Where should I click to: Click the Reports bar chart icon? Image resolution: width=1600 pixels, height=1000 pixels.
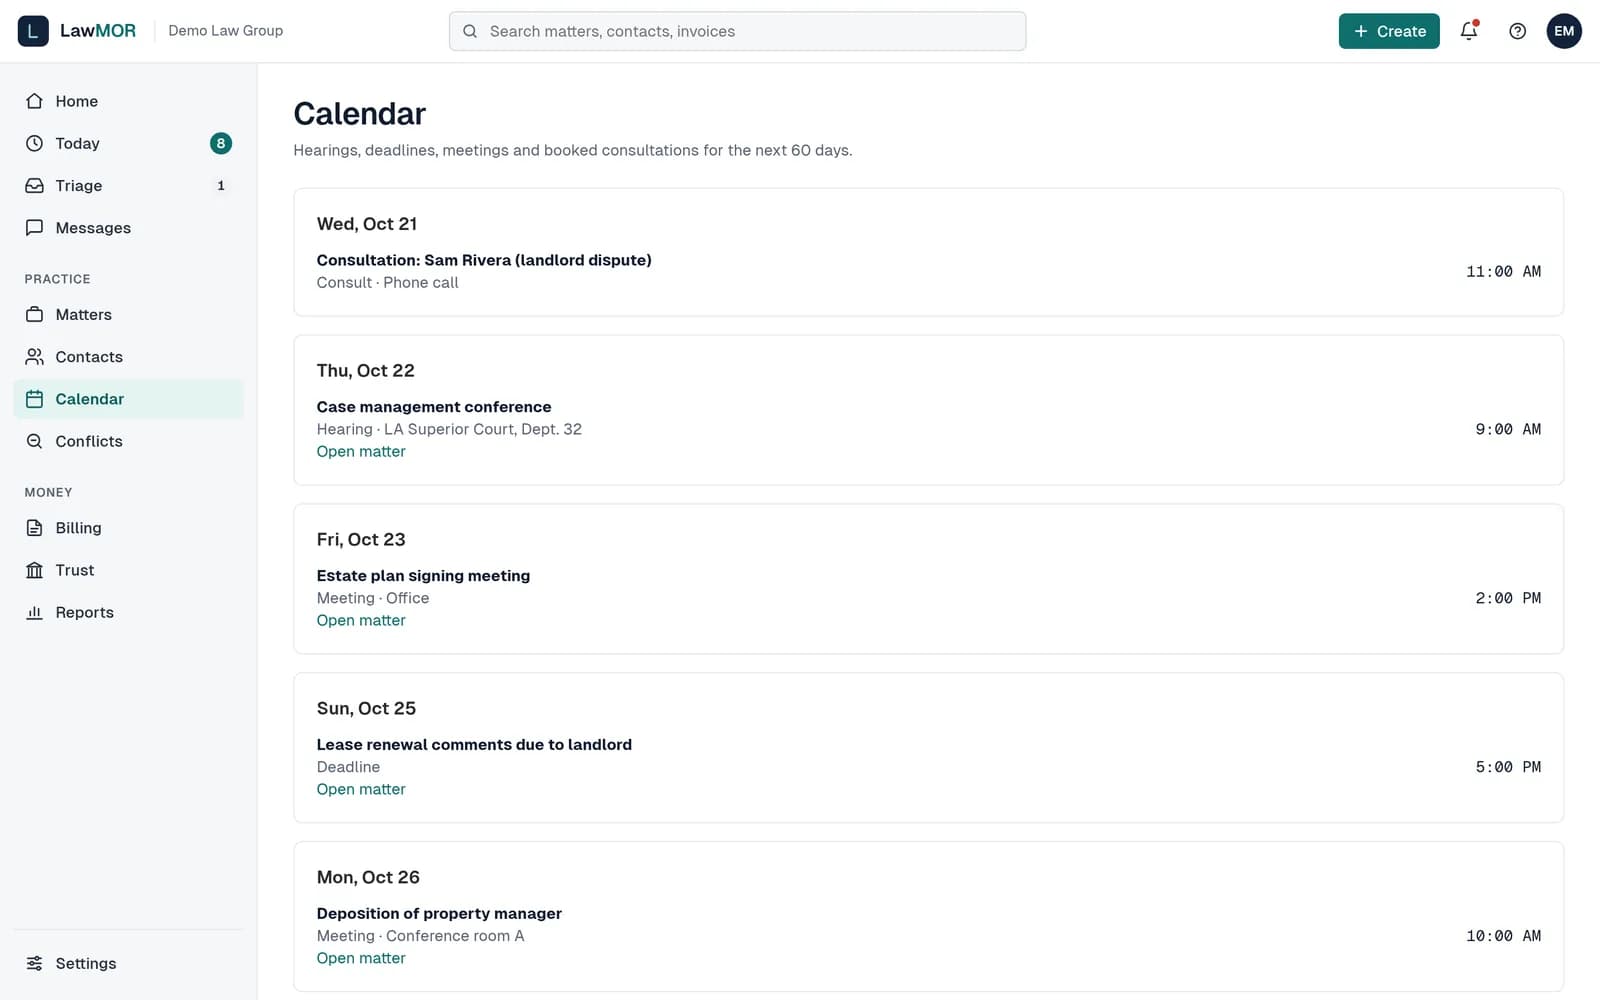[x=35, y=612]
